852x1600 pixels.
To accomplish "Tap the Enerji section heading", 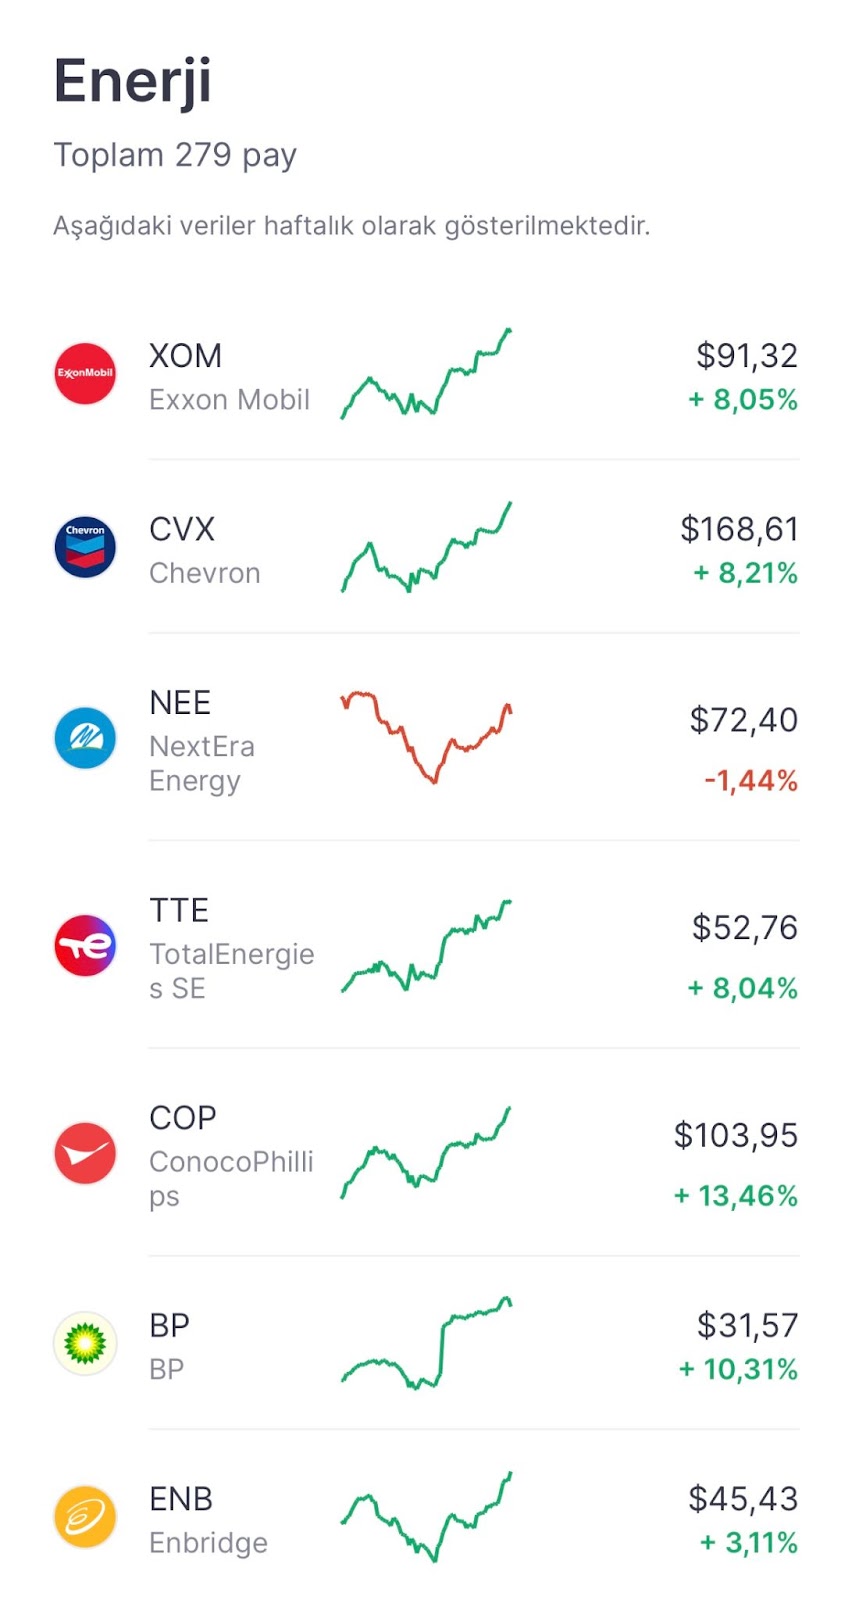I will tap(133, 82).
